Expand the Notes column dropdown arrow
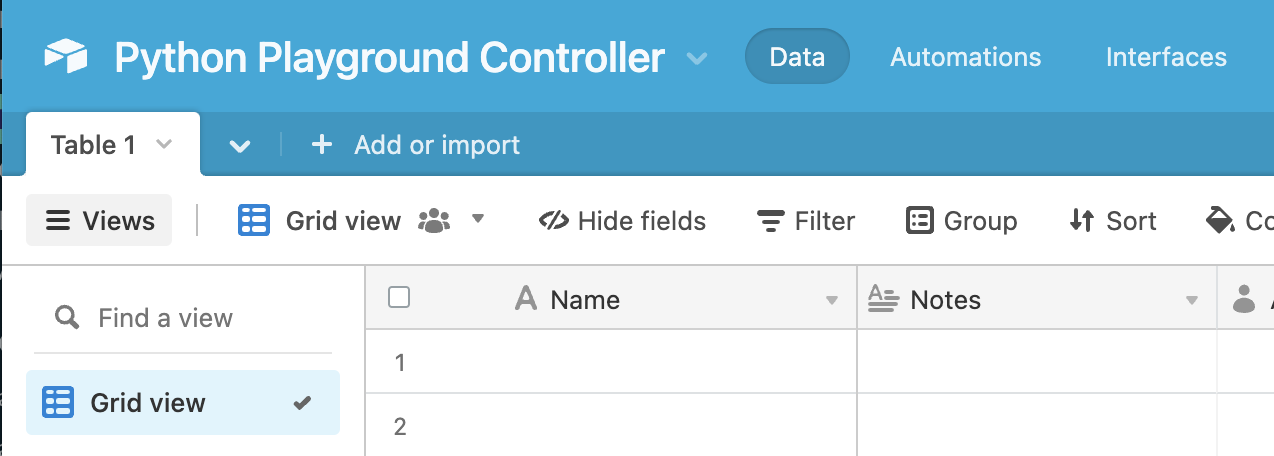This screenshot has width=1274, height=456. (x=1191, y=300)
